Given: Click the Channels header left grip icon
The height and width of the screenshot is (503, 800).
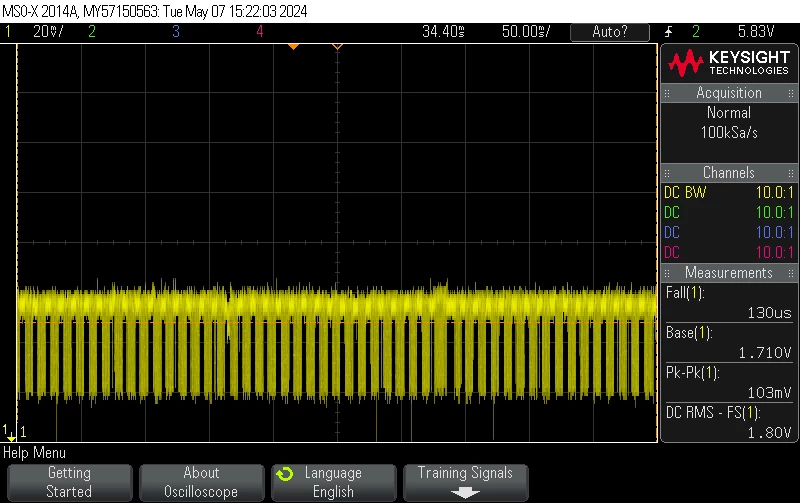Looking at the screenshot, I should point(667,173).
